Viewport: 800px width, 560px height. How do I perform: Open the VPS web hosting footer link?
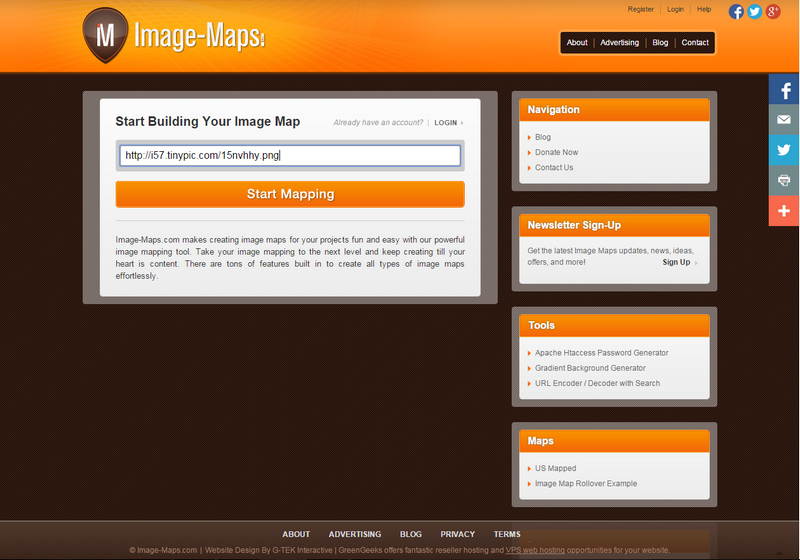[x=535, y=550]
